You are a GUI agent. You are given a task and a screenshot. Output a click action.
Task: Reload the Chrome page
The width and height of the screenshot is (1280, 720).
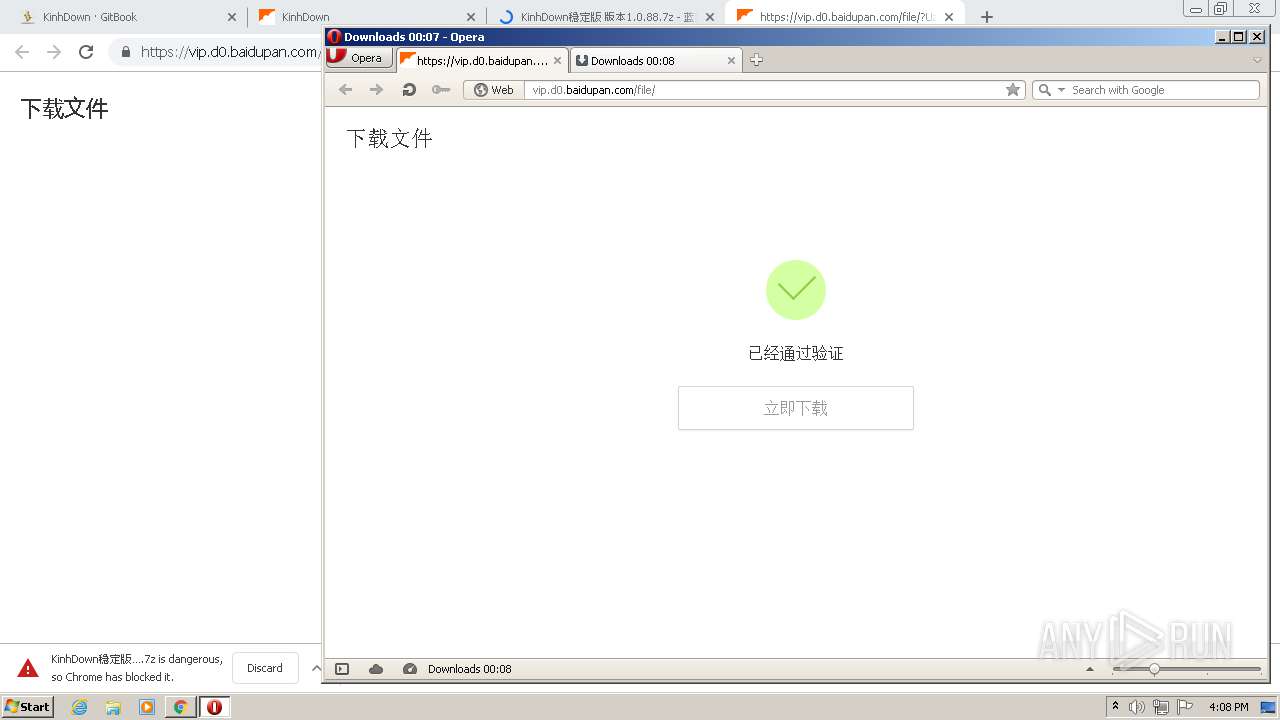[x=86, y=52]
